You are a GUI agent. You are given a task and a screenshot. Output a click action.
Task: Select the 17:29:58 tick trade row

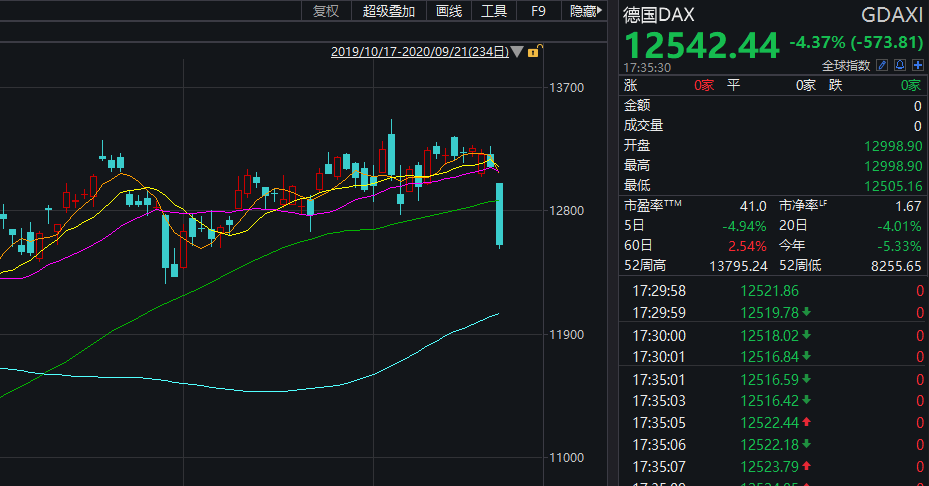[x=770, y=291]
